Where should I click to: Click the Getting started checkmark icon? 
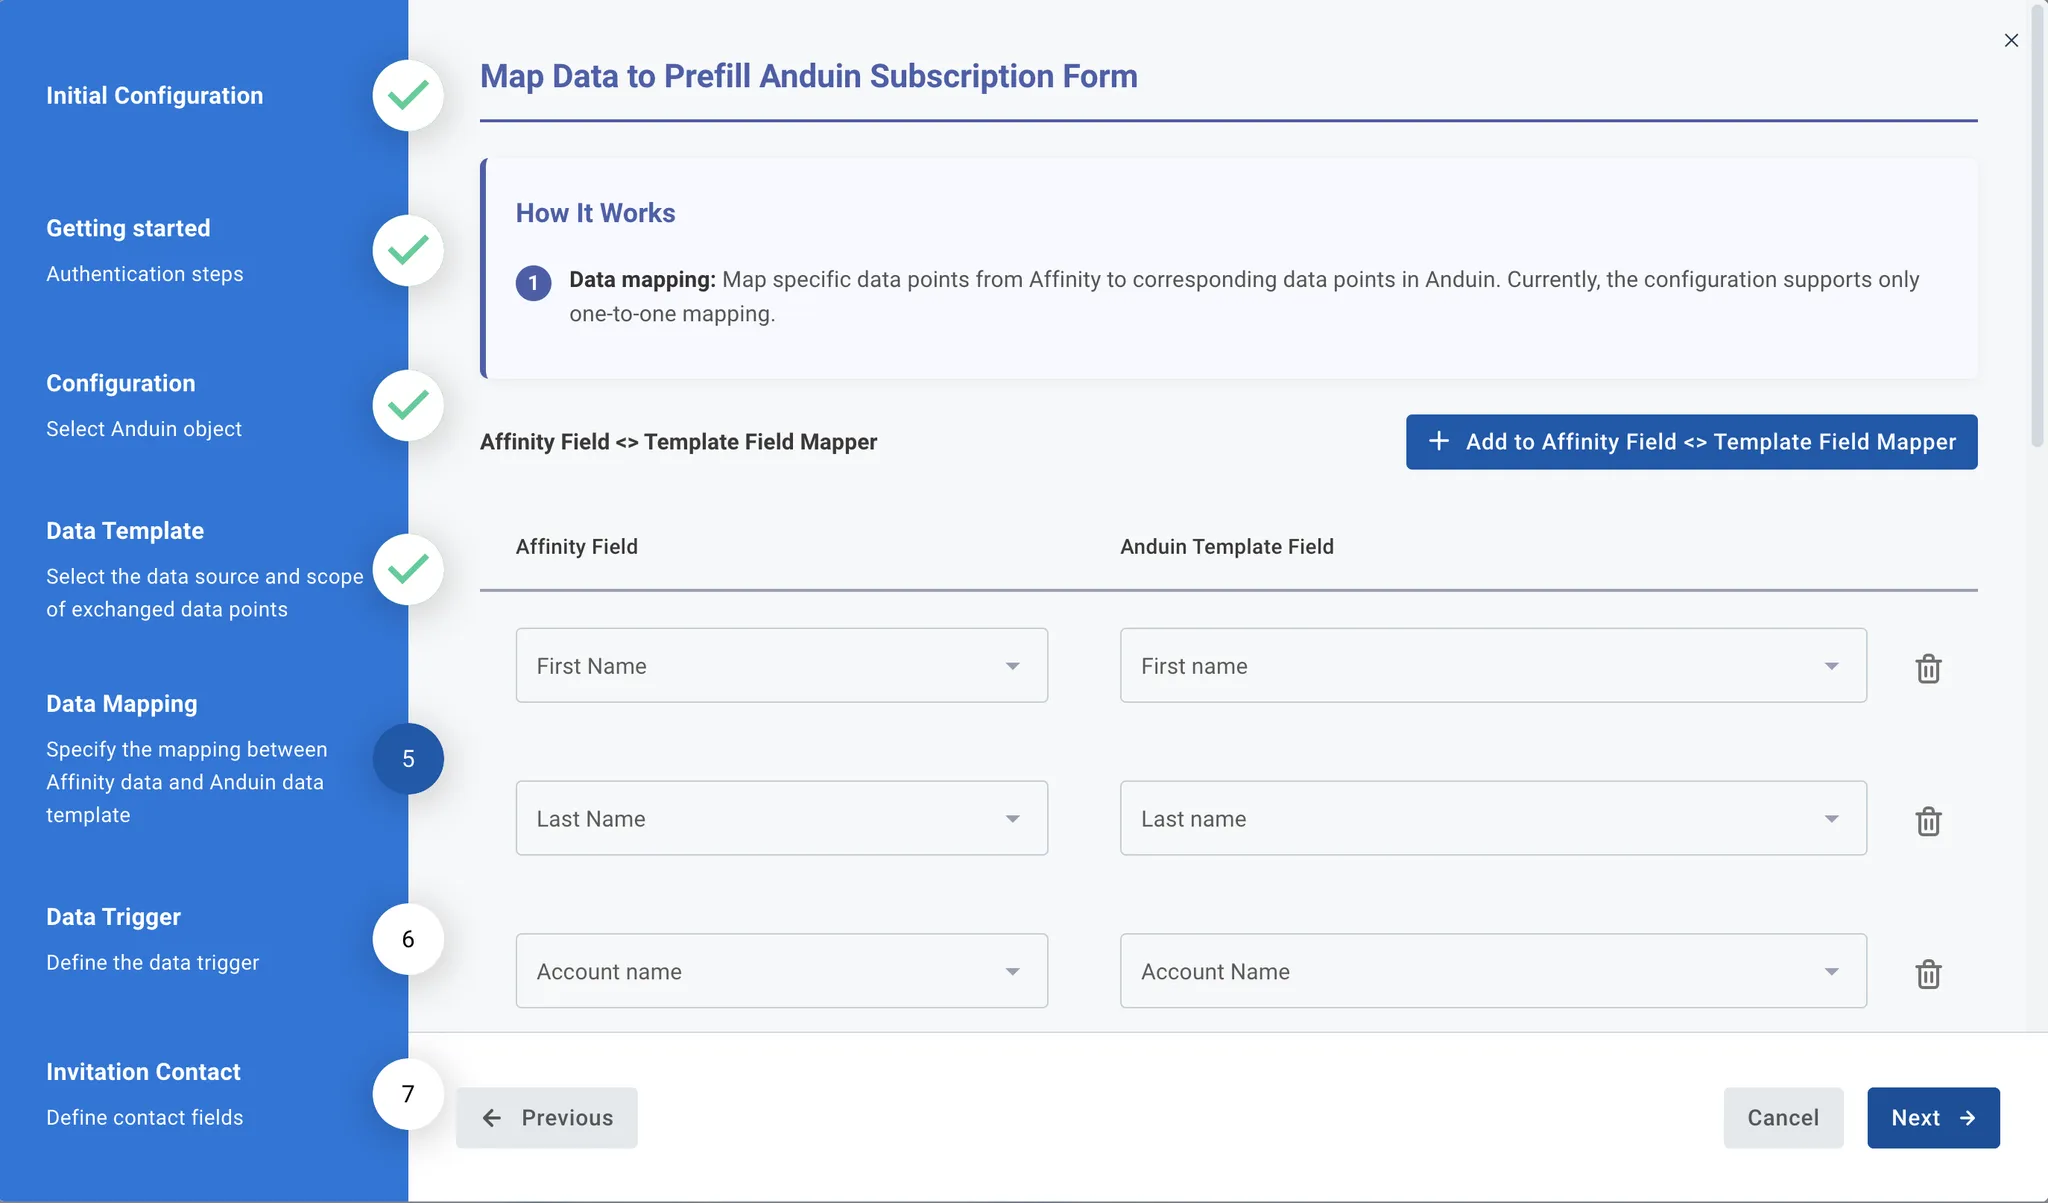[408, 250]
